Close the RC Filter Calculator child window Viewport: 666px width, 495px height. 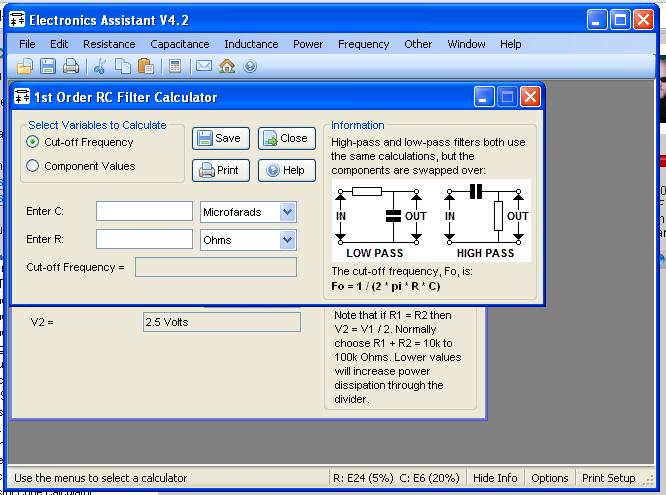[x=531, y=97]
